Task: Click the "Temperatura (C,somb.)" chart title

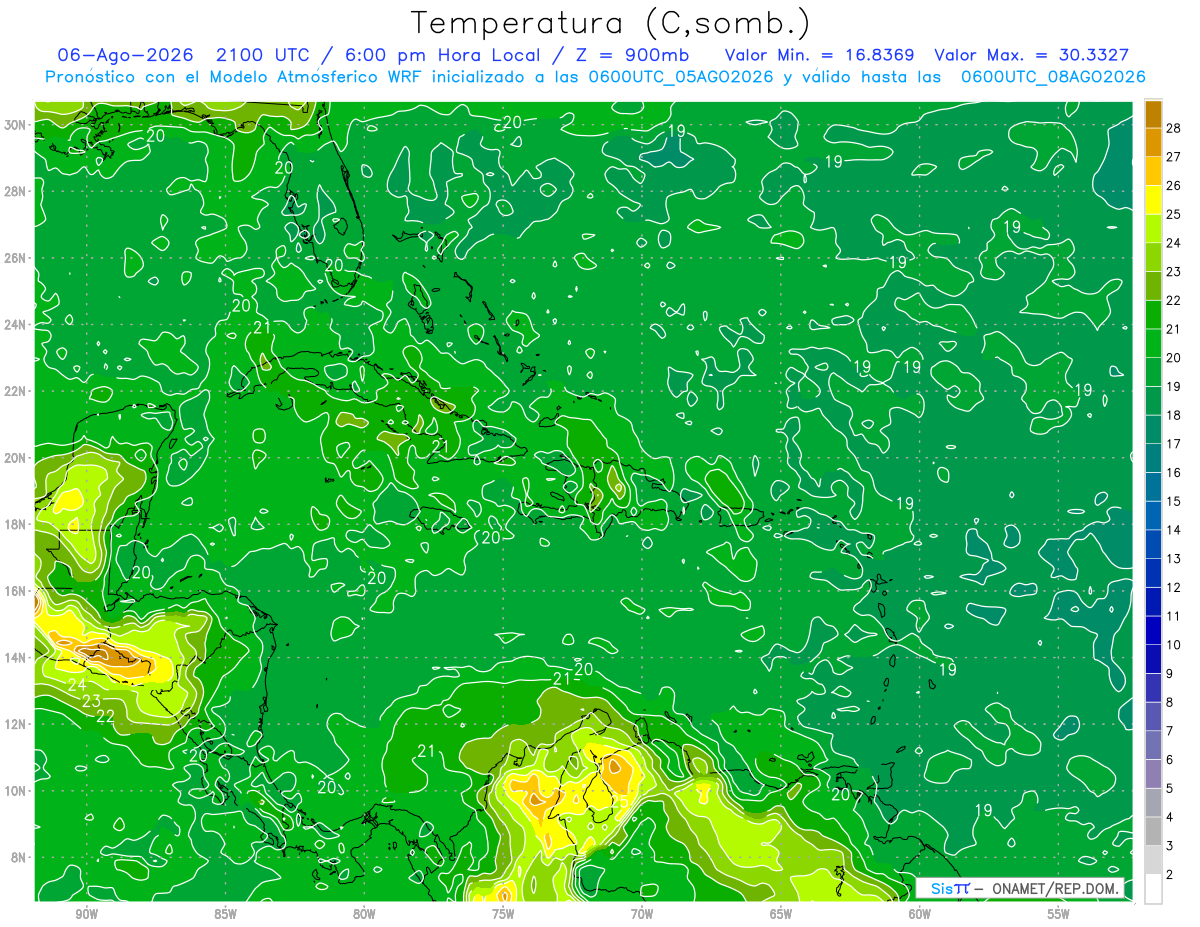Action: (x=610, y=23)
